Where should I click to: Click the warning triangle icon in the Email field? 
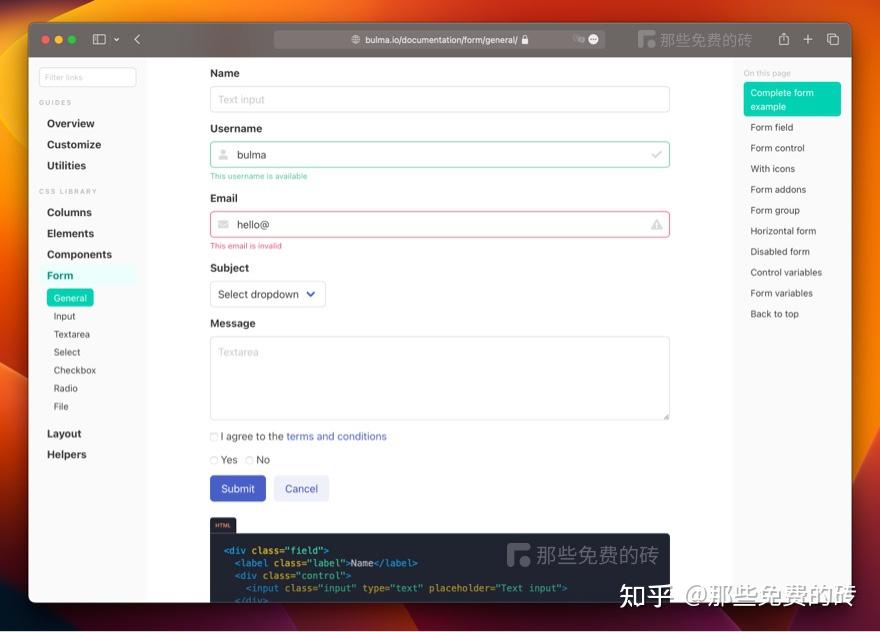click(x=656, y=224)
